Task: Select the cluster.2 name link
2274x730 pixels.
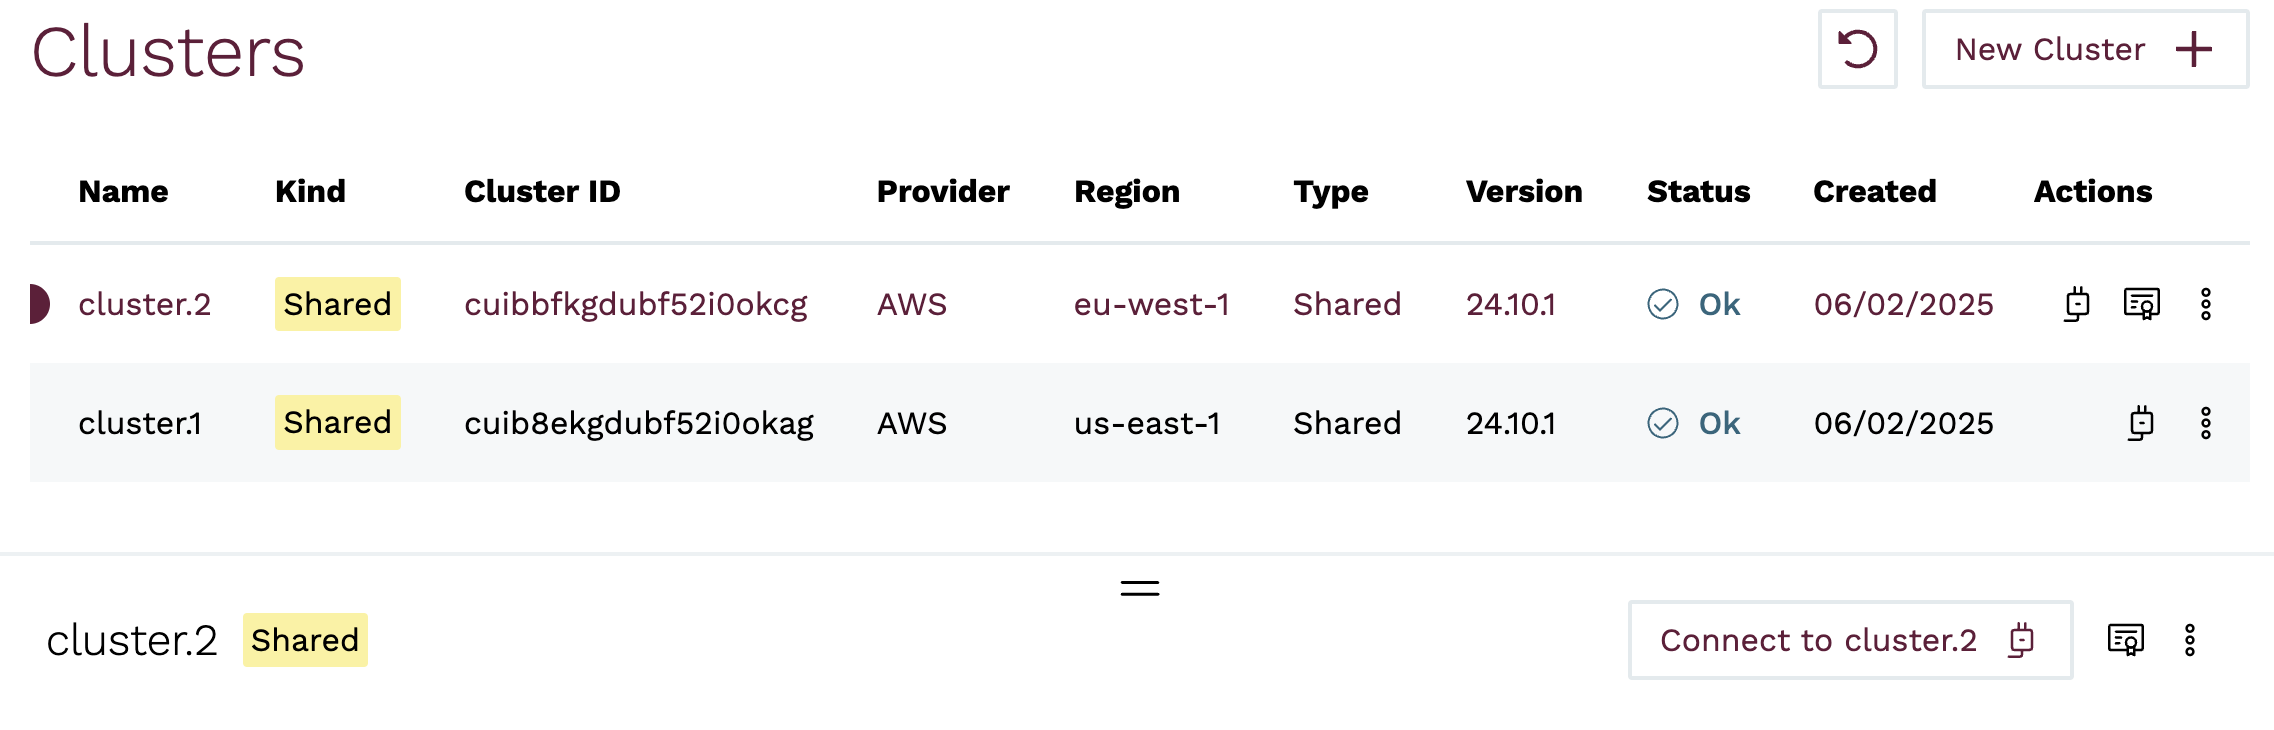Action: [x=145, y=304]
